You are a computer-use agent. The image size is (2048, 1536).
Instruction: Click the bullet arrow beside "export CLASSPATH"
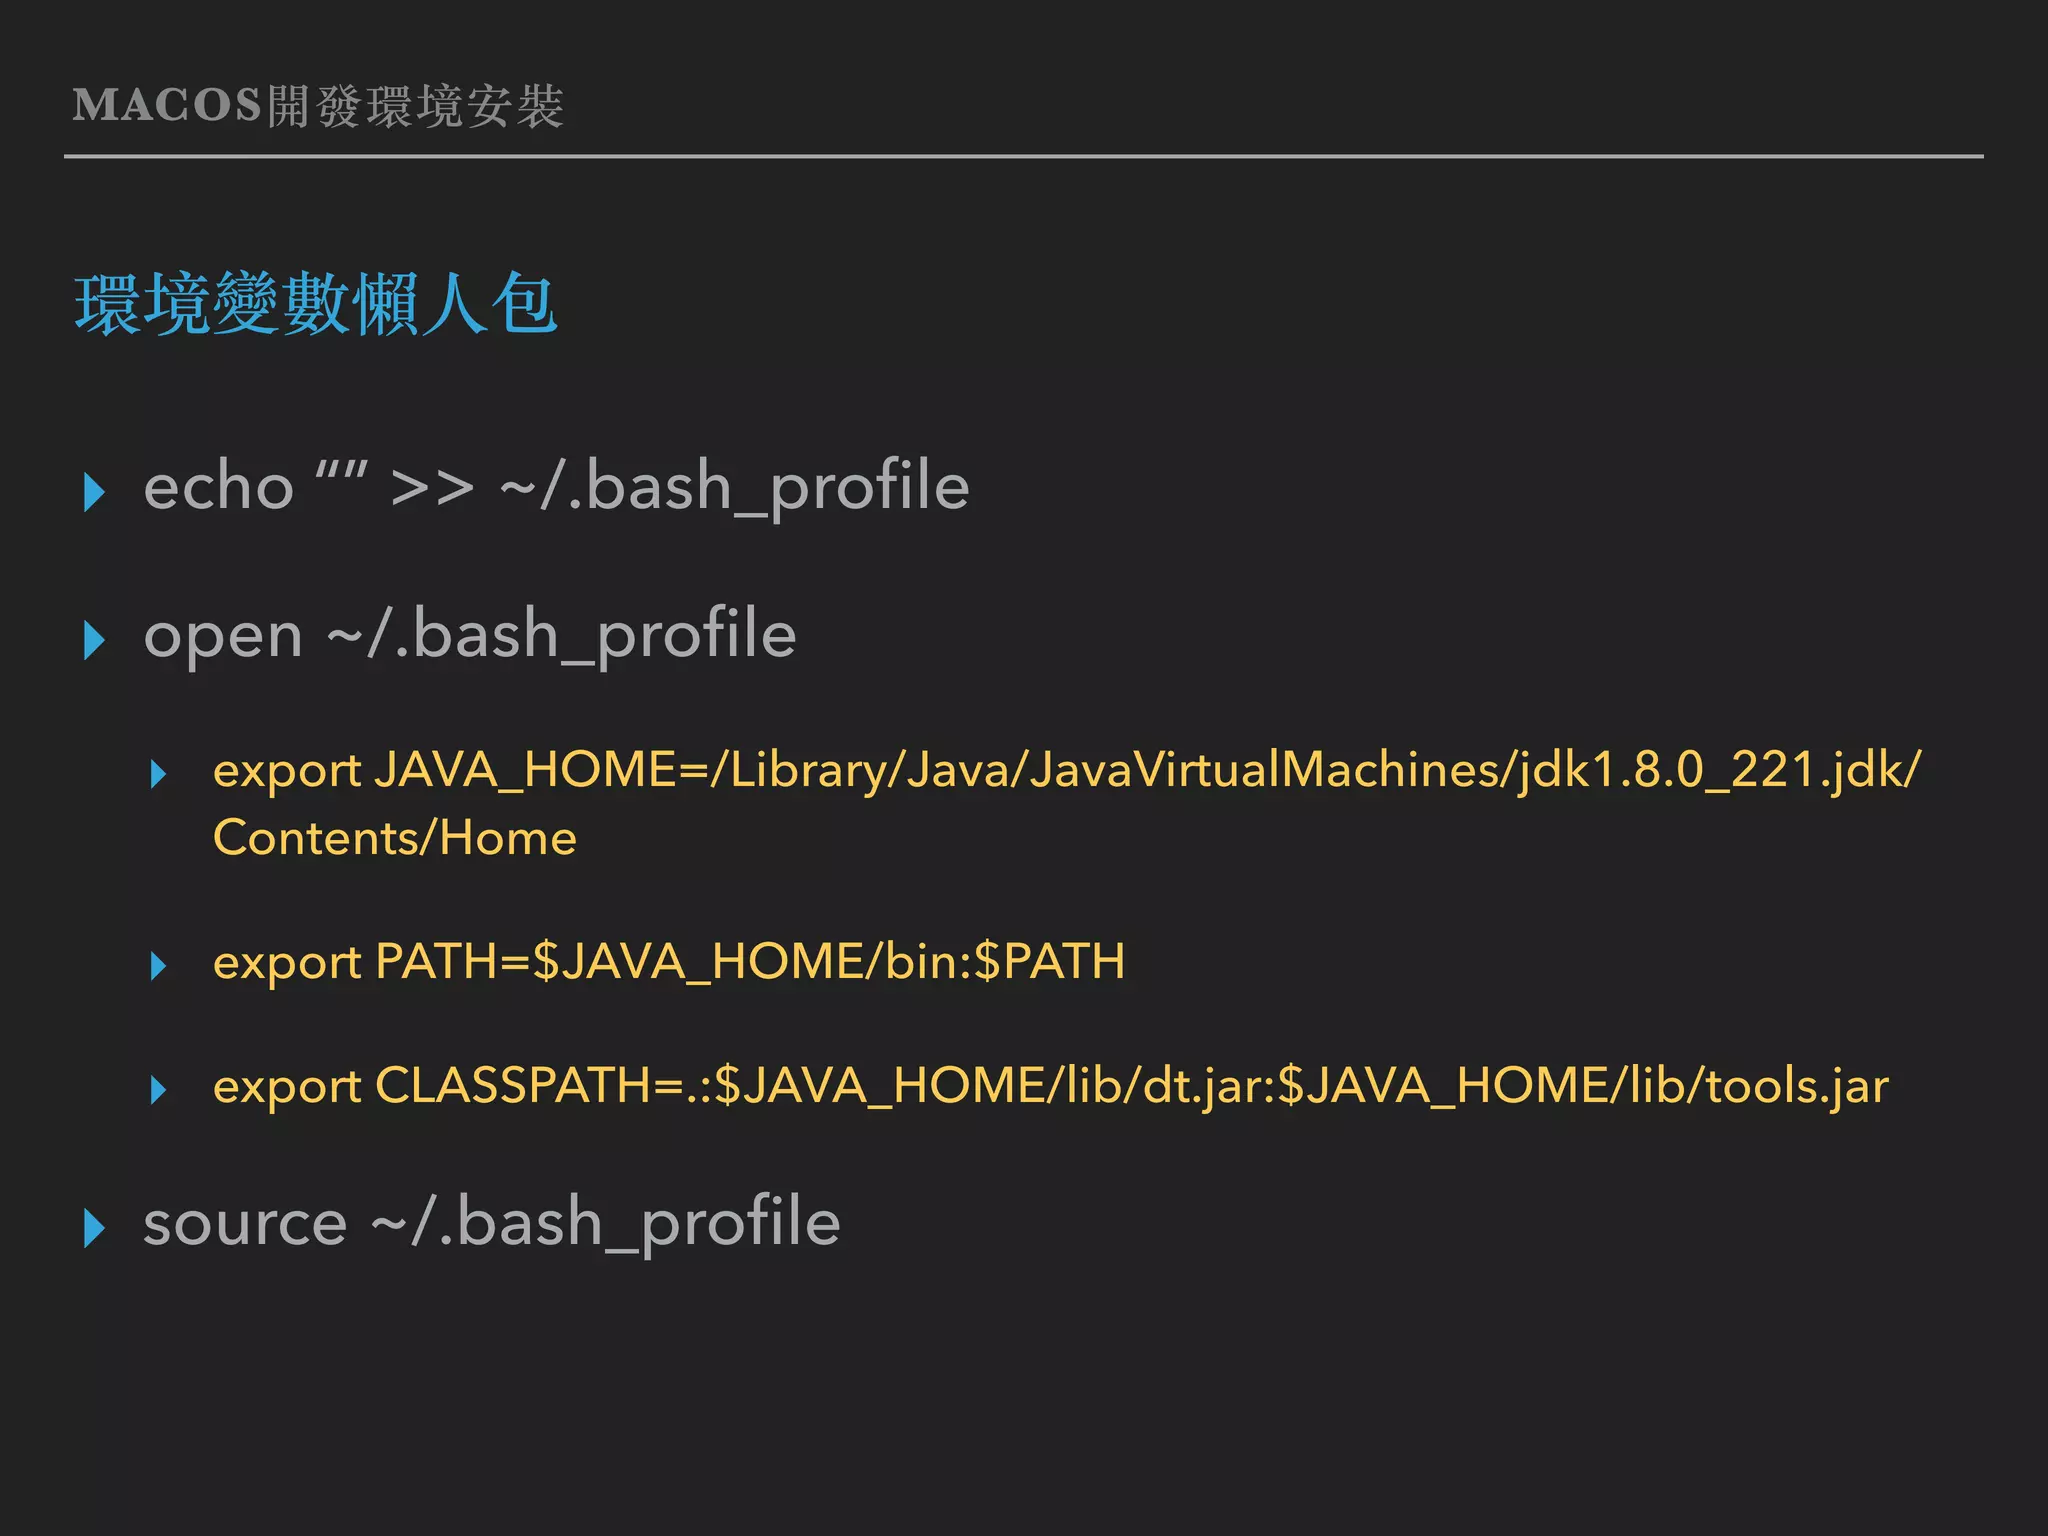pyautogui.click(x=158, y=1090)
